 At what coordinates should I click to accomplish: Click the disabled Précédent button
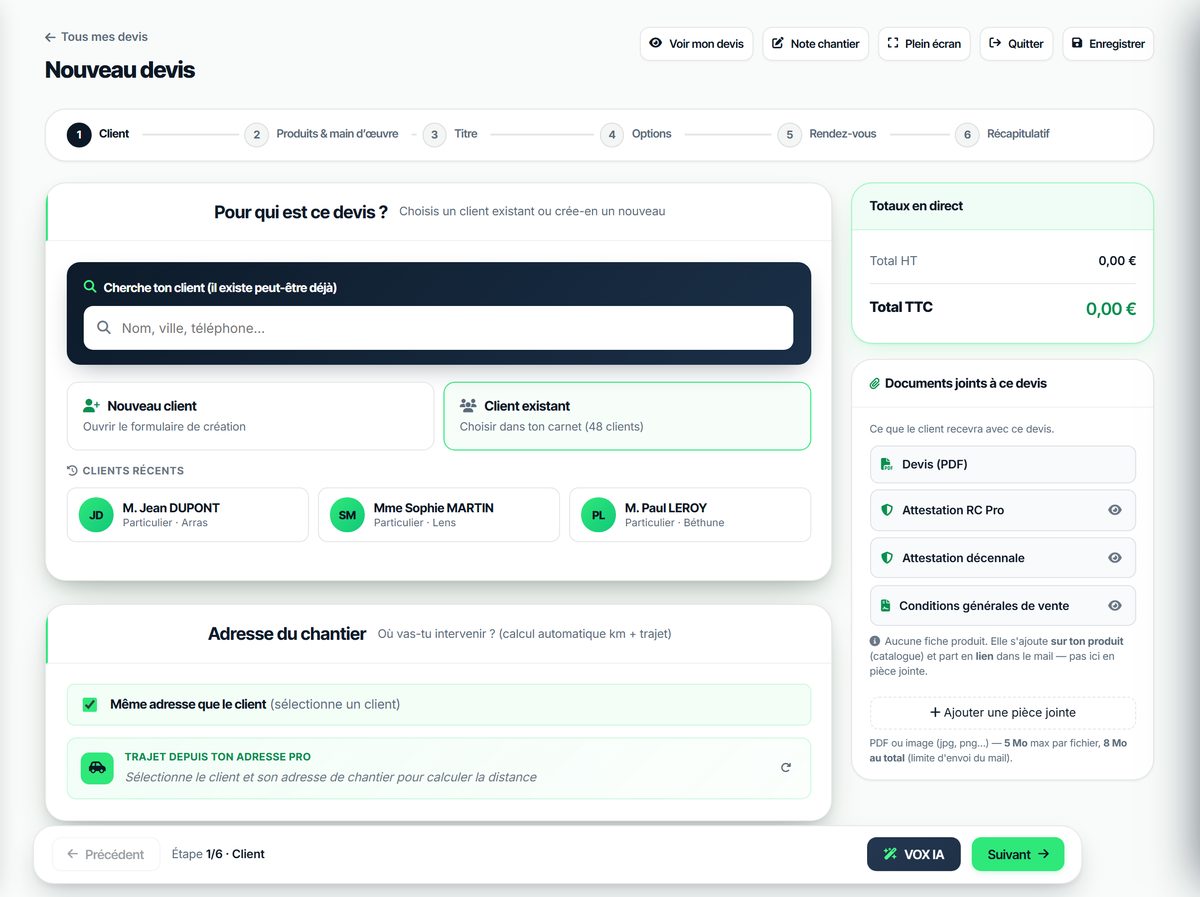coord(106,854)
